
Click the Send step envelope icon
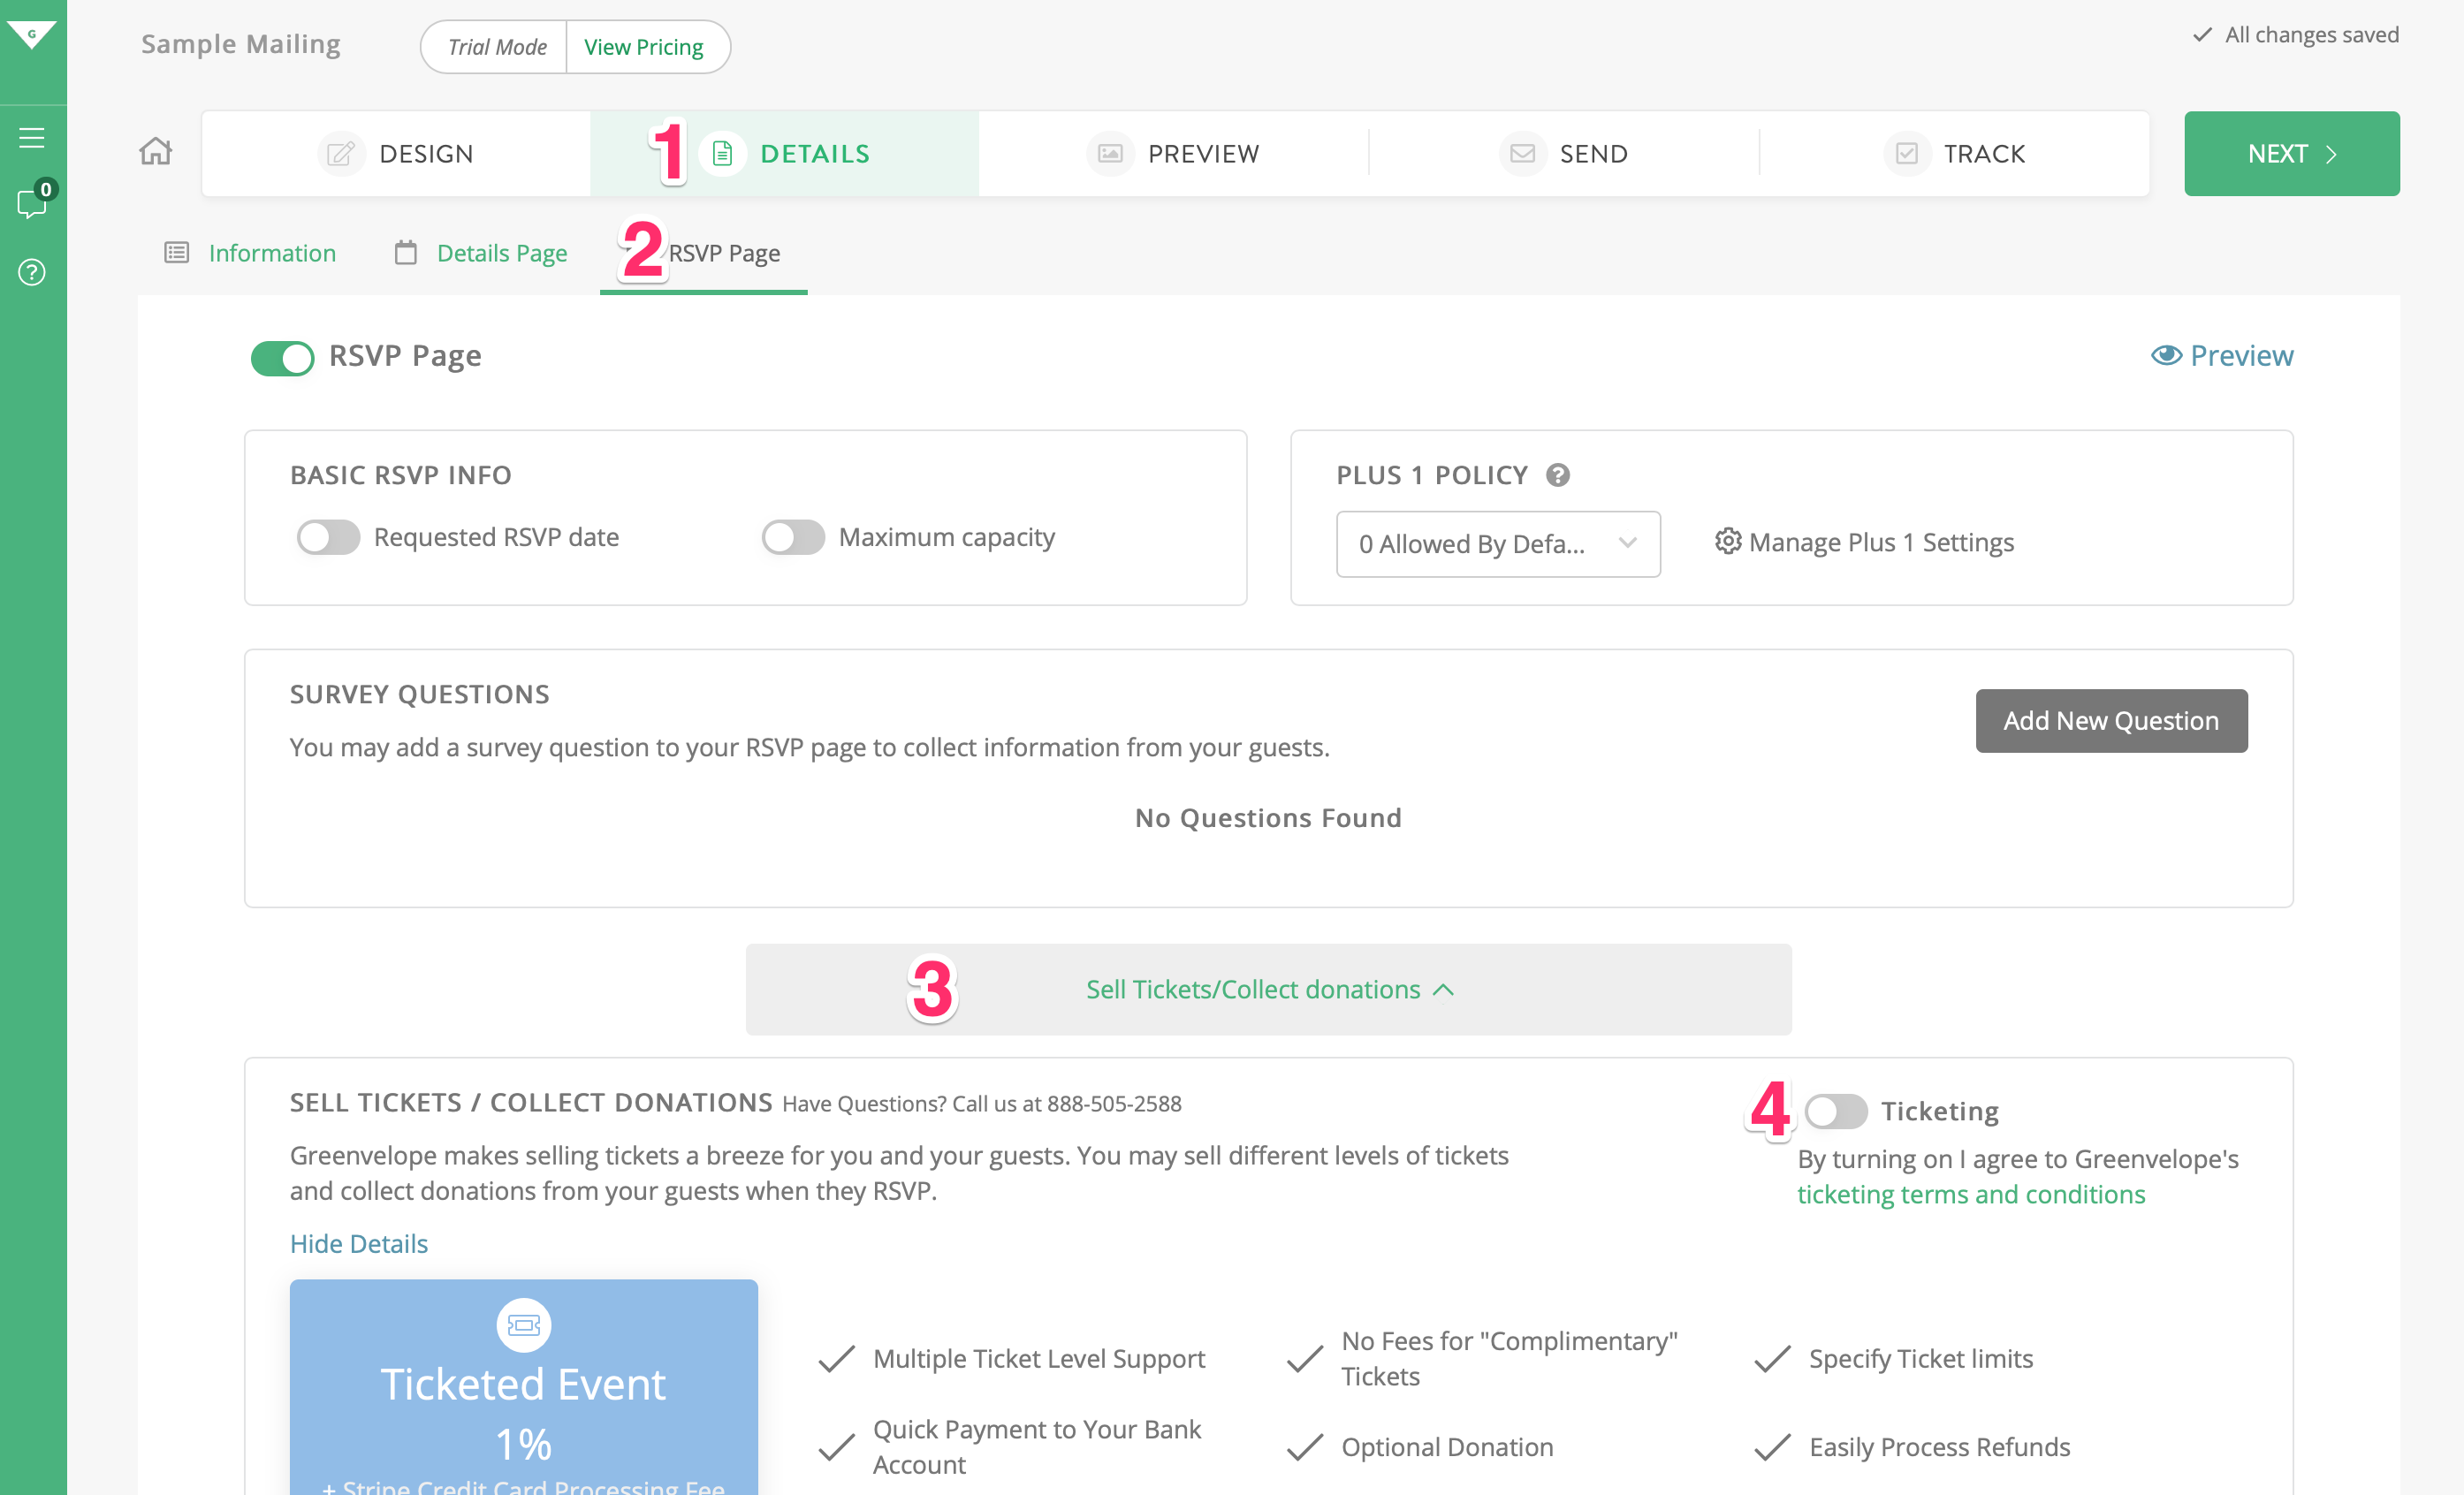pyautogui.click(x=1522, y=154)
